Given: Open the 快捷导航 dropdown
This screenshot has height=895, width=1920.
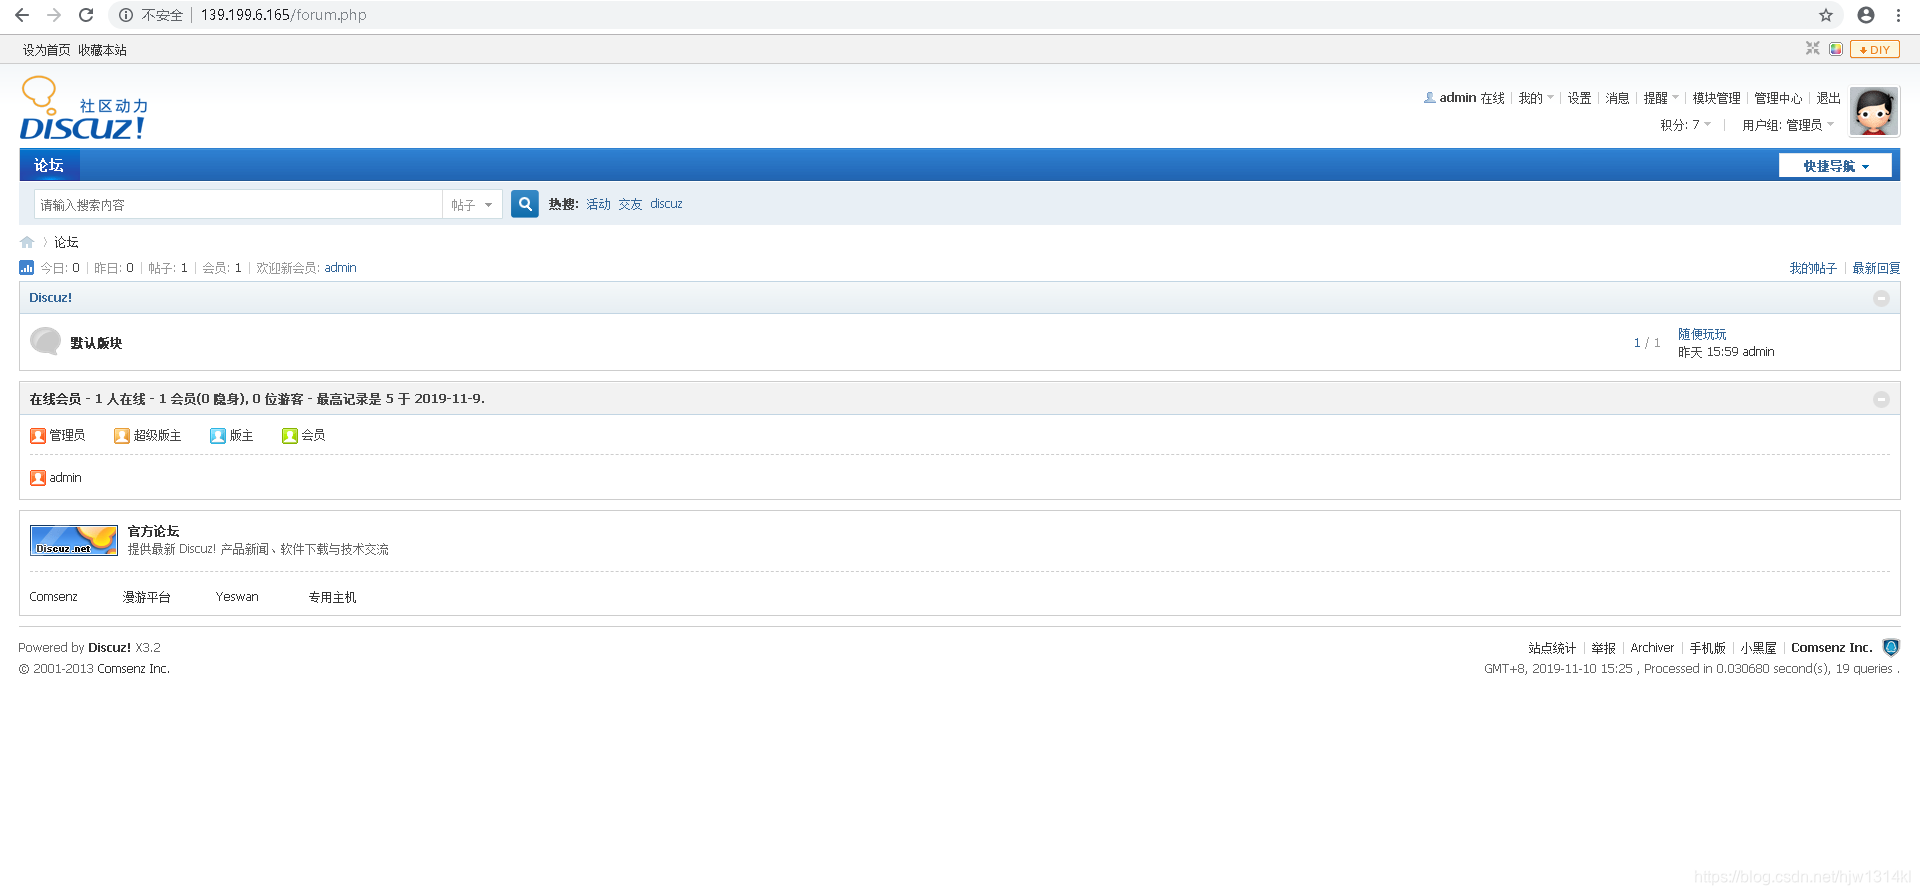Looking at the screenshot, I should [x=1835, y=166].
